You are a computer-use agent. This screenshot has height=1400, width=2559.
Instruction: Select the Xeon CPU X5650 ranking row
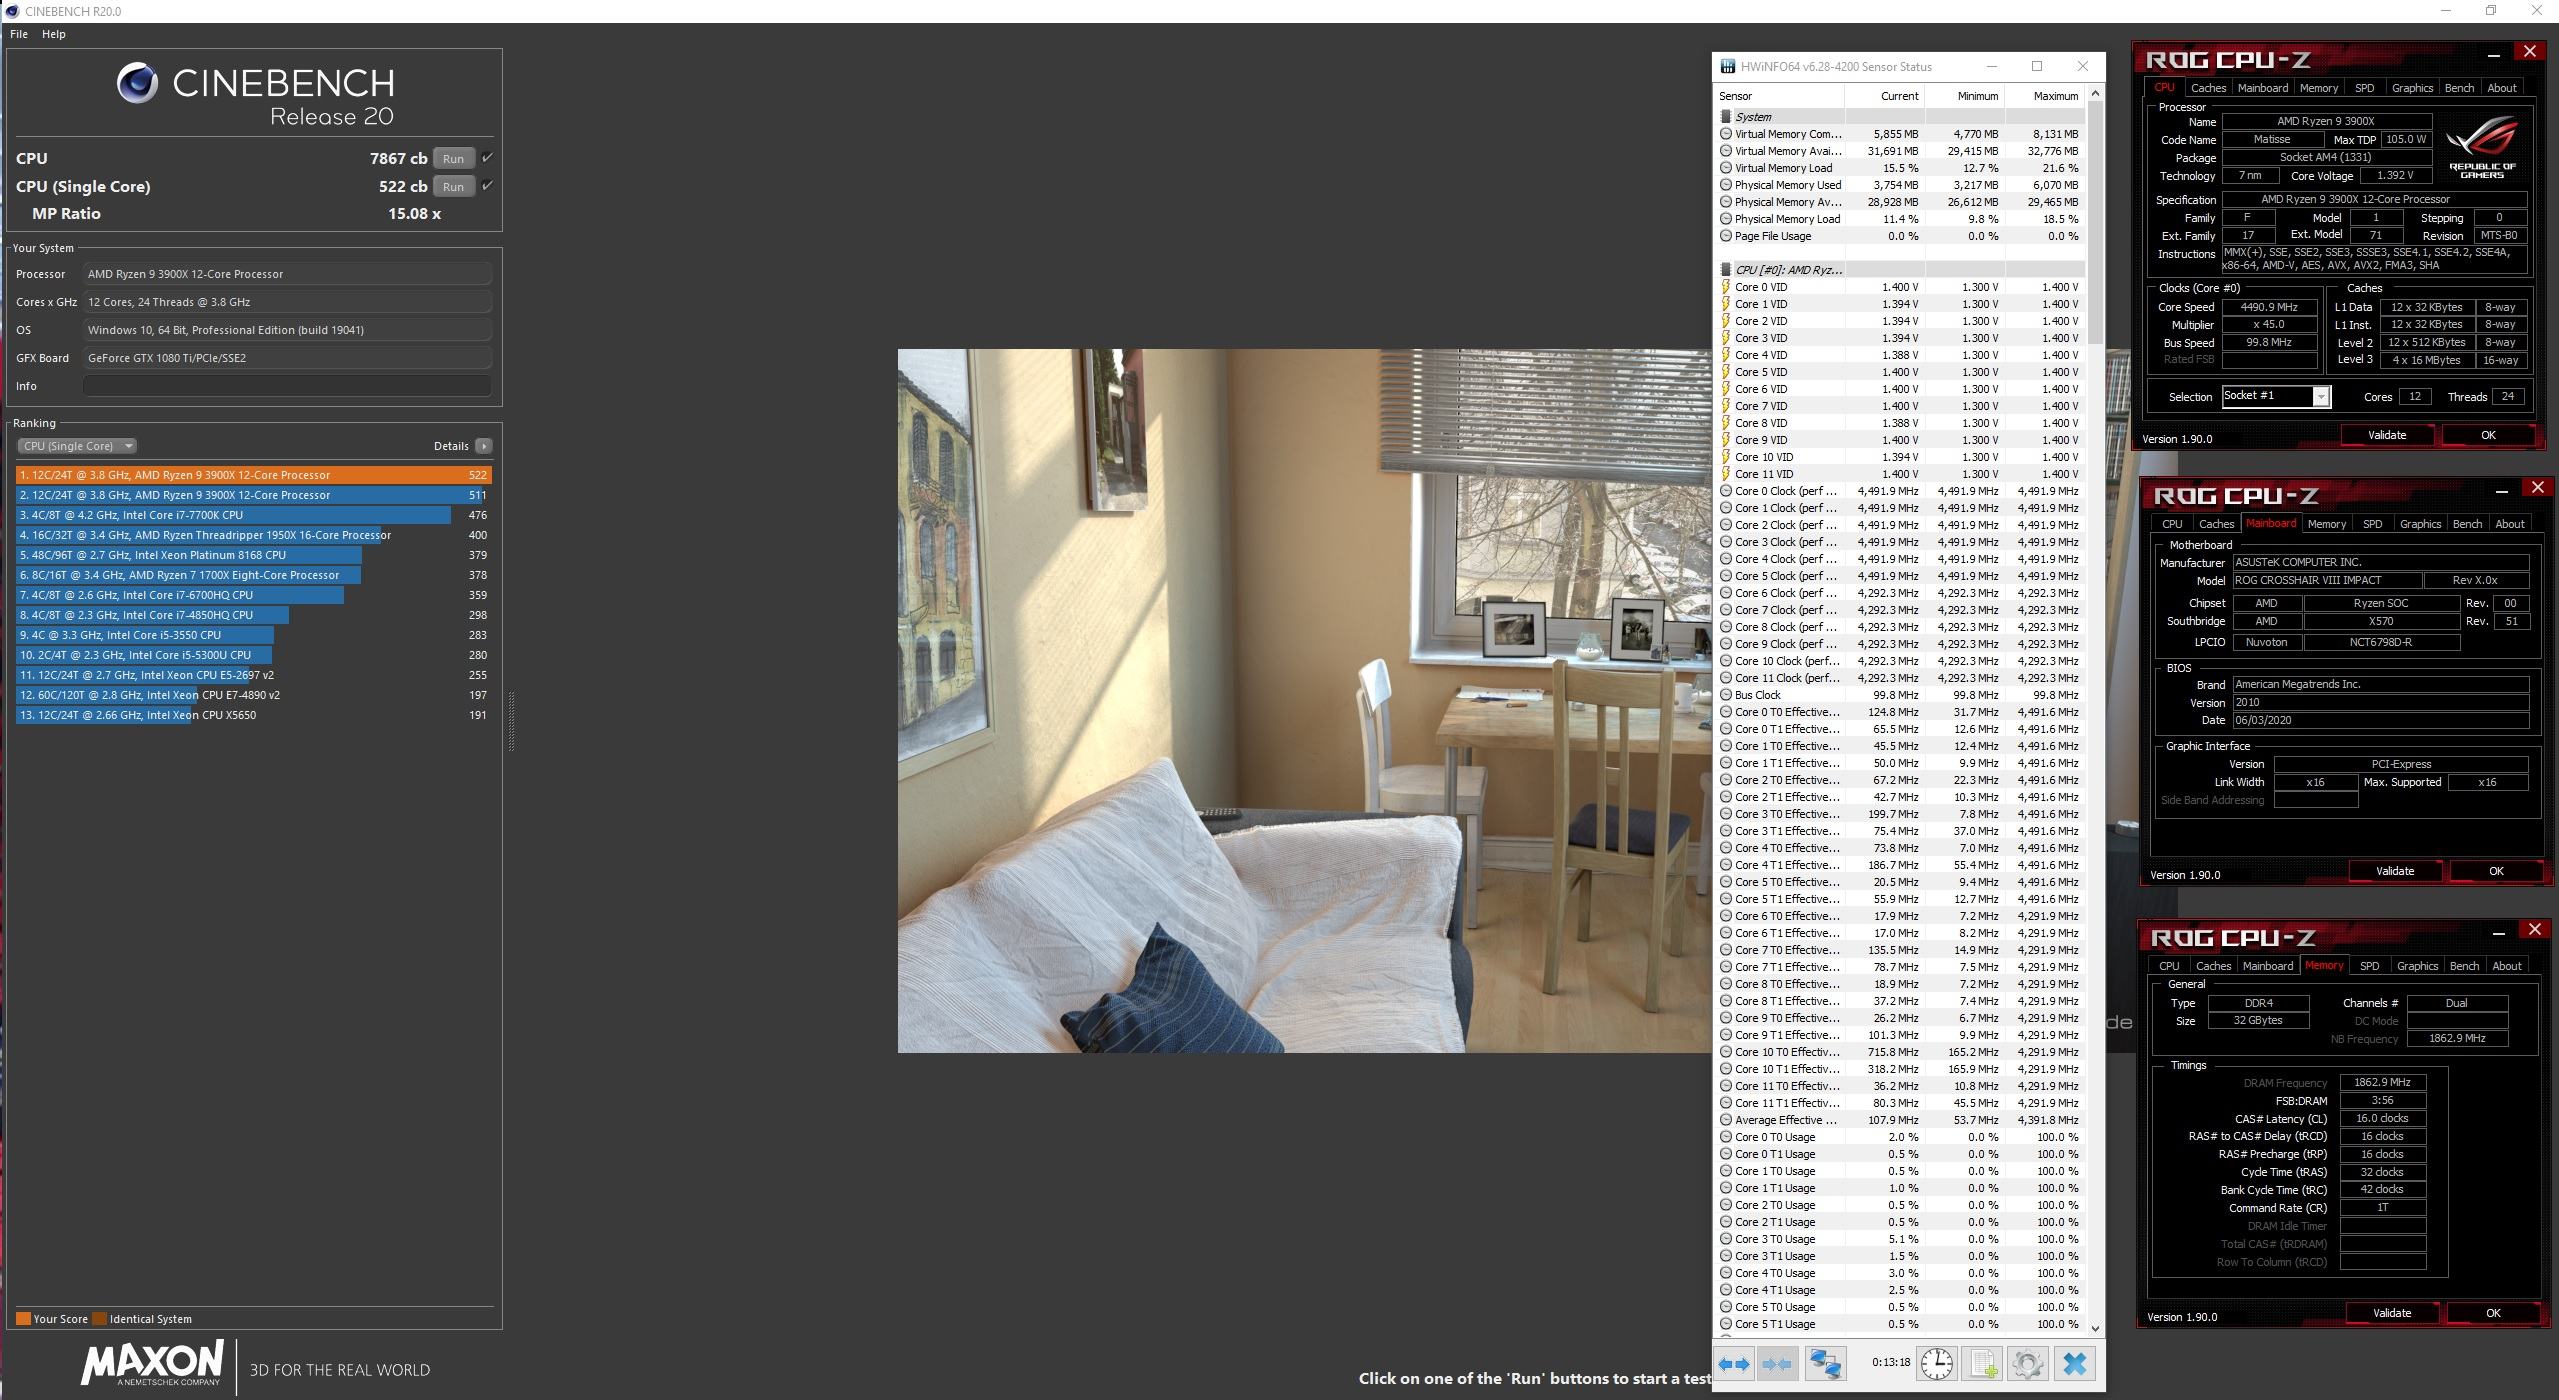254,715
